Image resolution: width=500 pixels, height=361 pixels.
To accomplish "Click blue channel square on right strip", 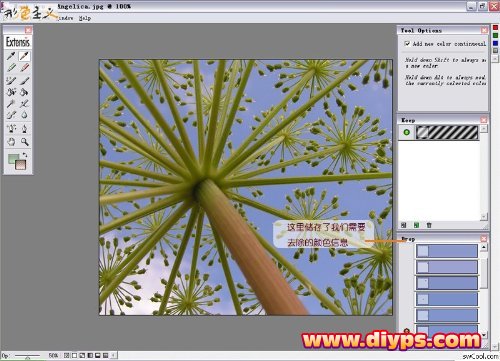I will click(495, 43).
